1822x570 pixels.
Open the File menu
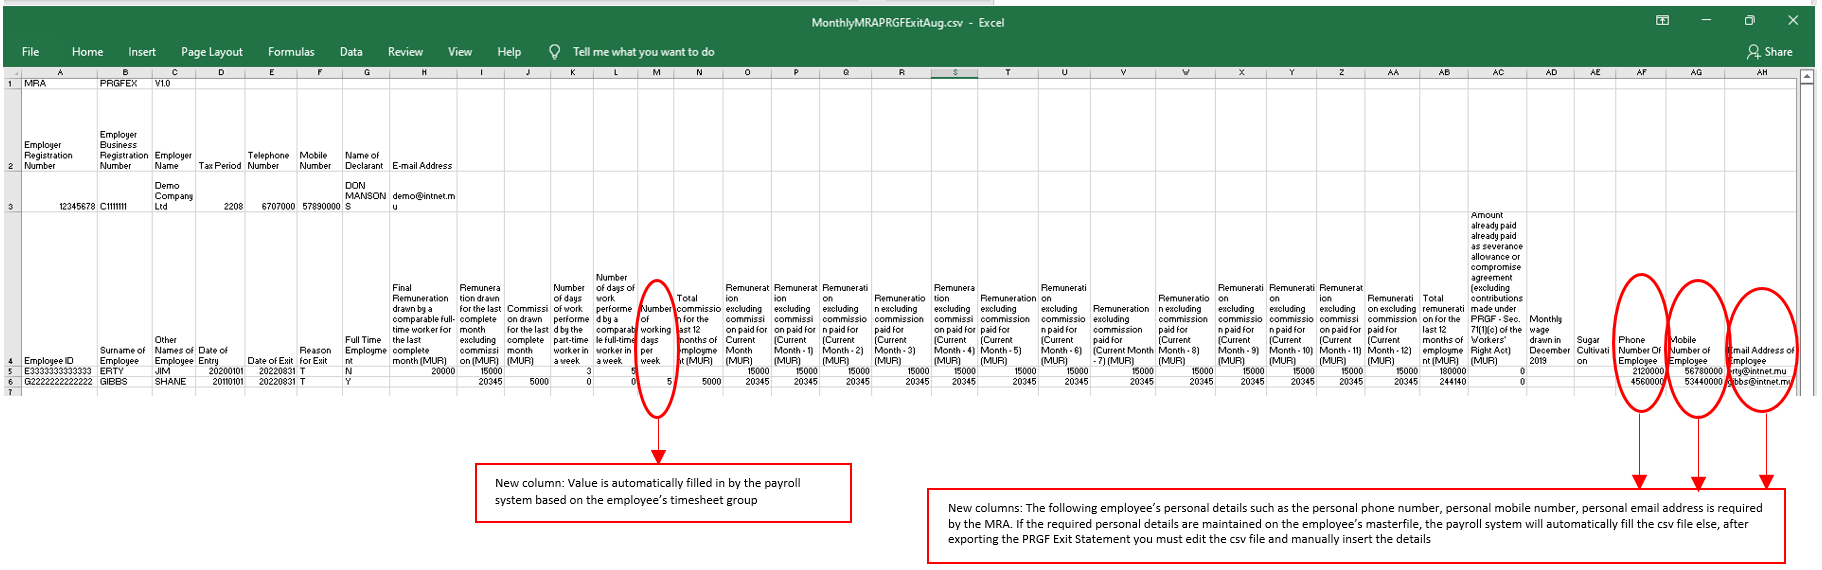[31, 52]
